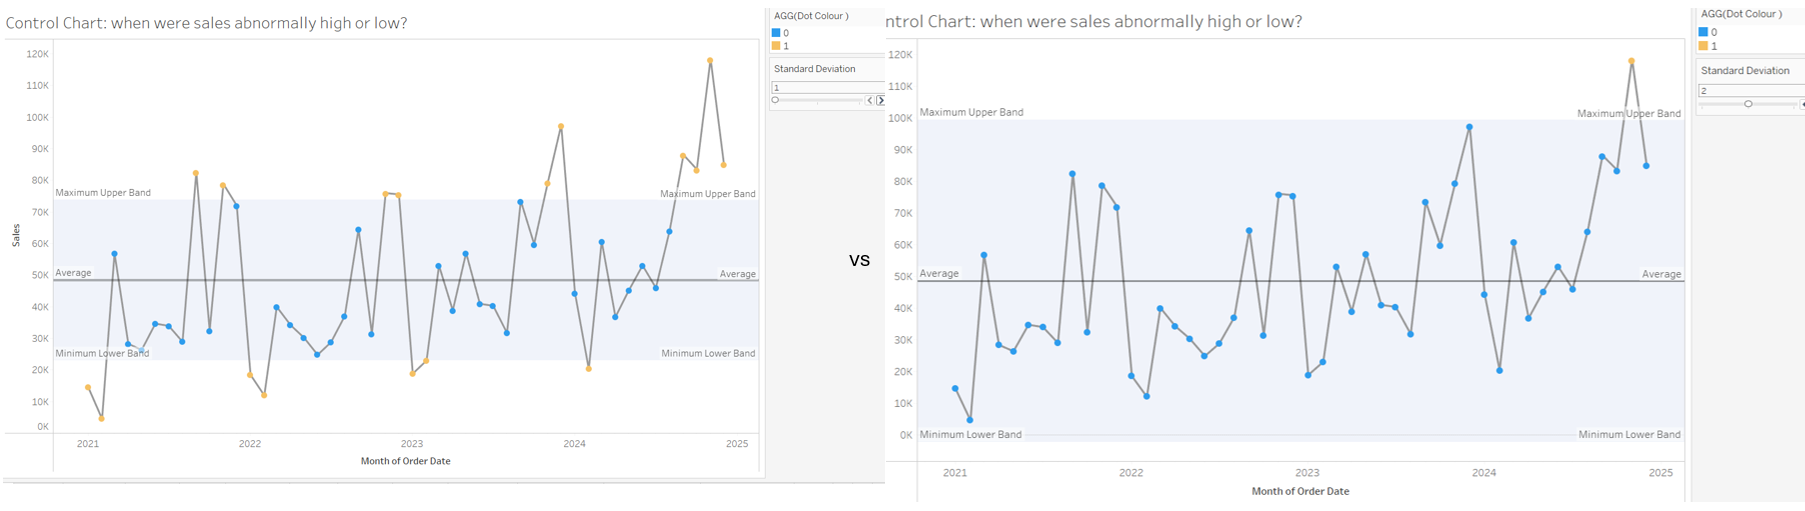
Task: Select blue 0 swatch in right chart legend
Action: point(1703,32)
